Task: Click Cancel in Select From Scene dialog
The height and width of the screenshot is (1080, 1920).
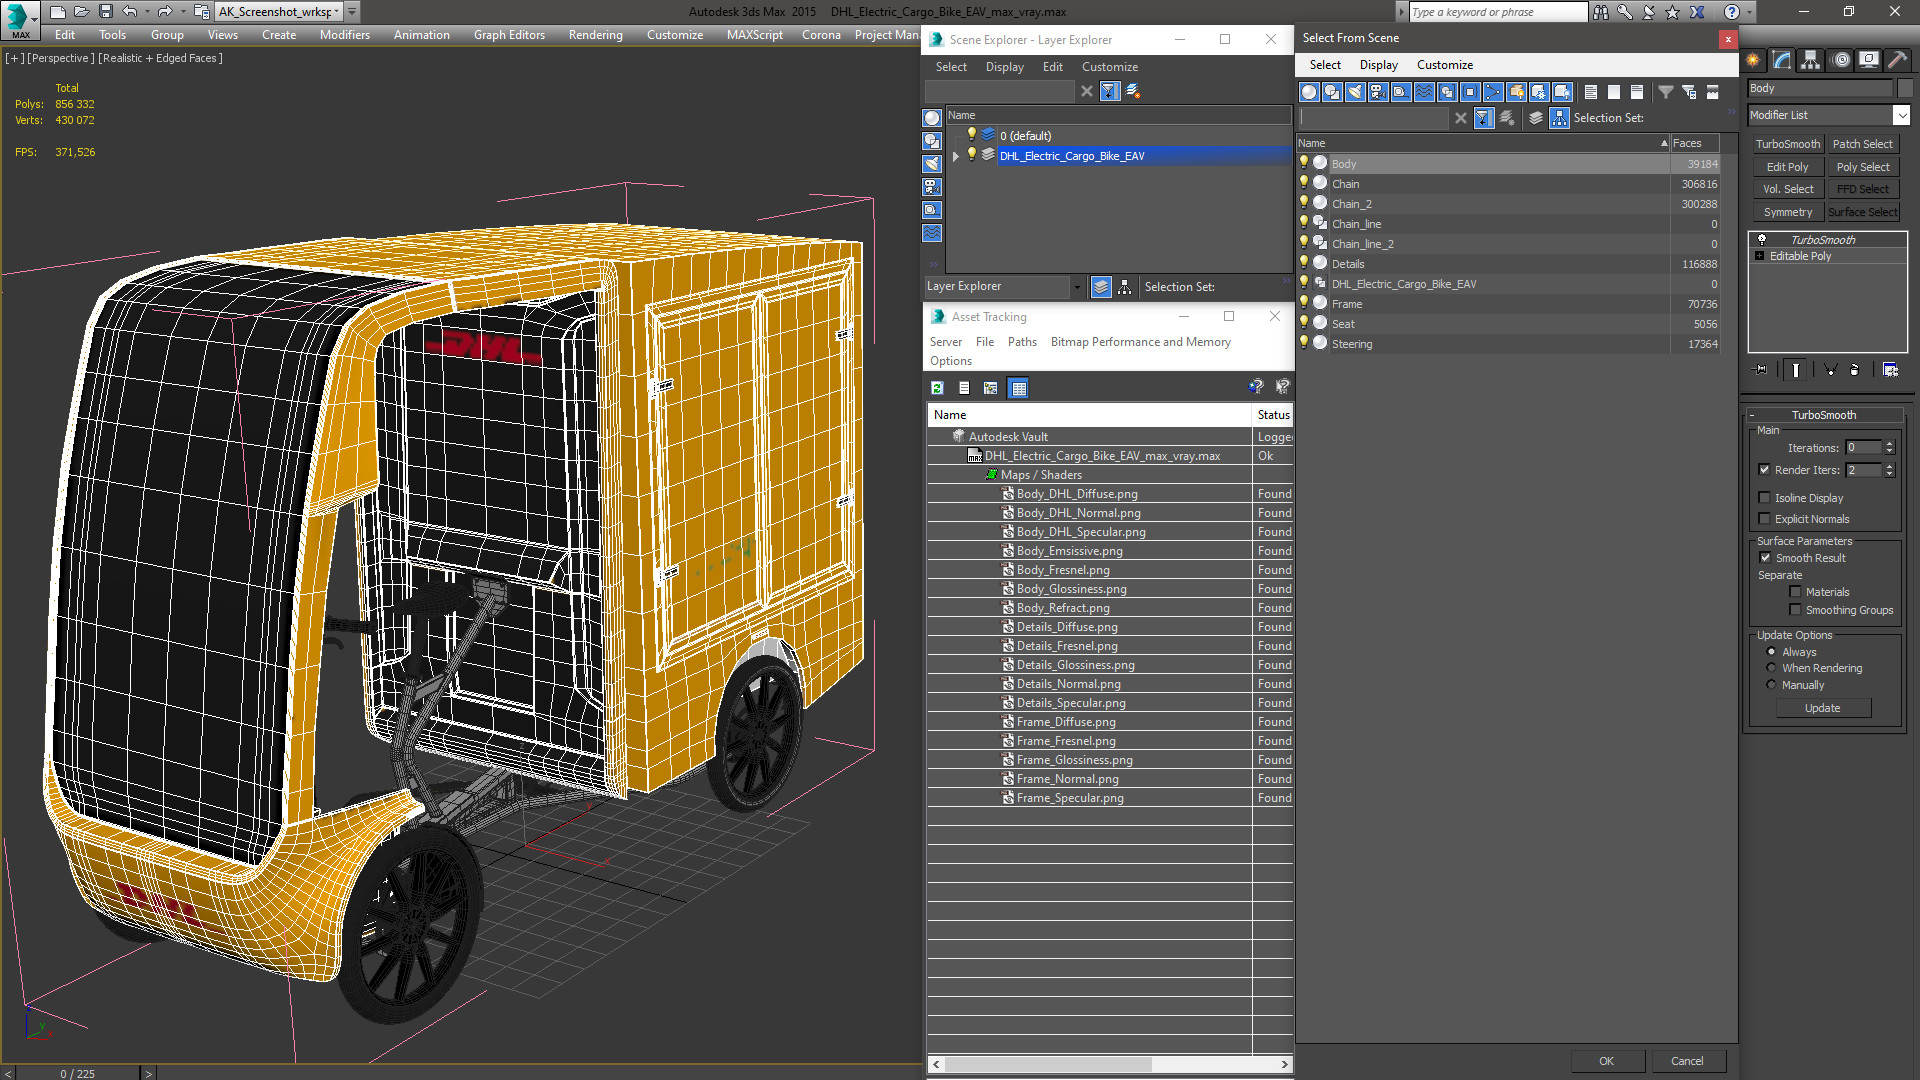Action: click(1687, 1061)
